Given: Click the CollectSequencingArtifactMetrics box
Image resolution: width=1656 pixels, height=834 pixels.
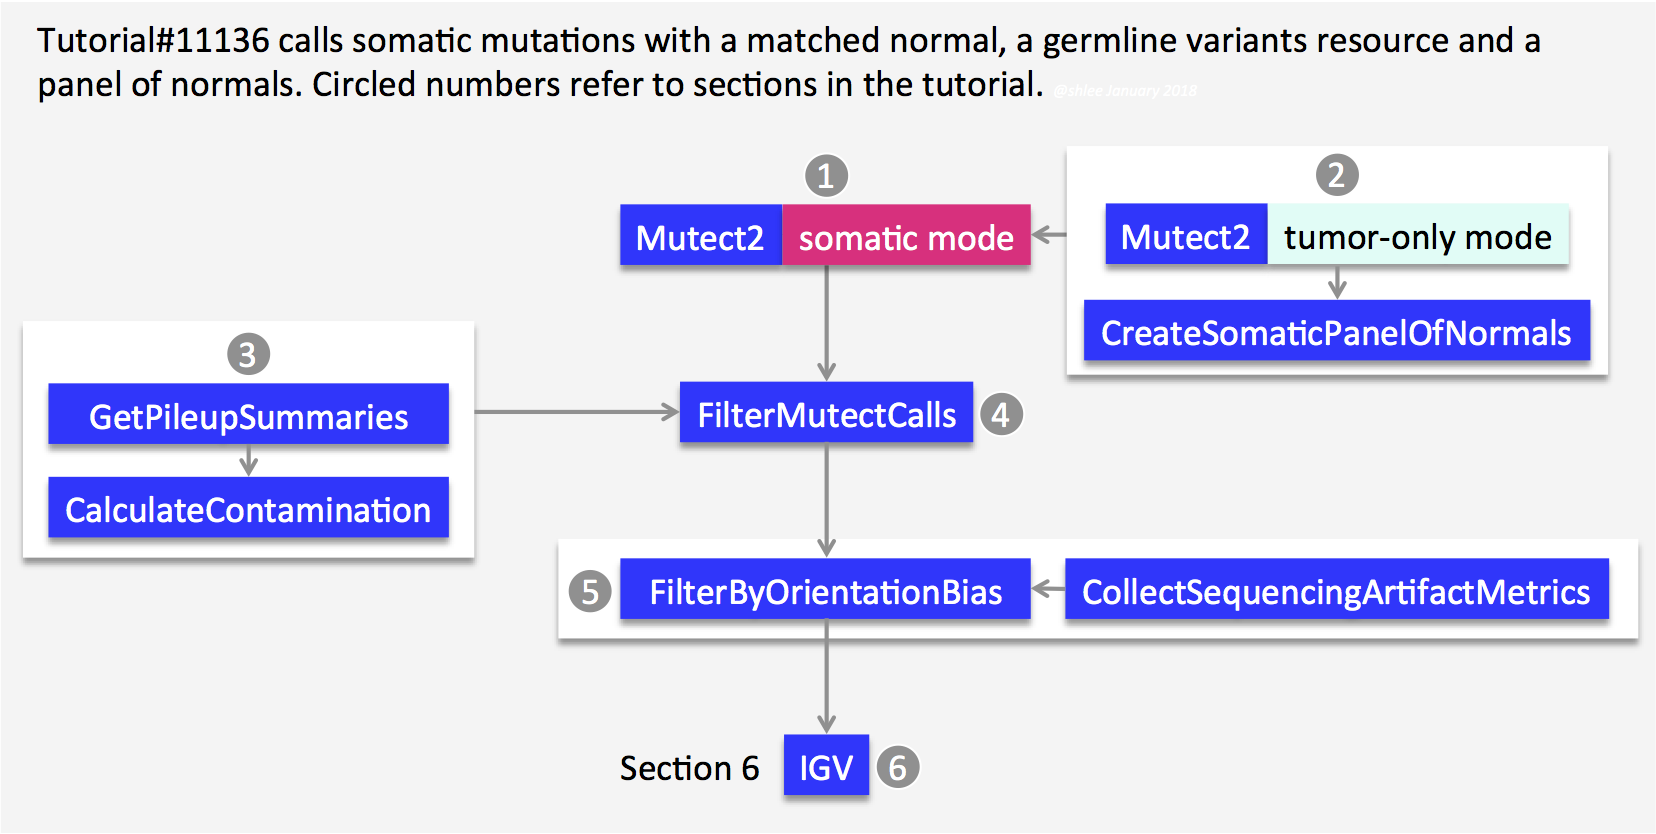Looking at the screenshot, I should [1336, 590].
